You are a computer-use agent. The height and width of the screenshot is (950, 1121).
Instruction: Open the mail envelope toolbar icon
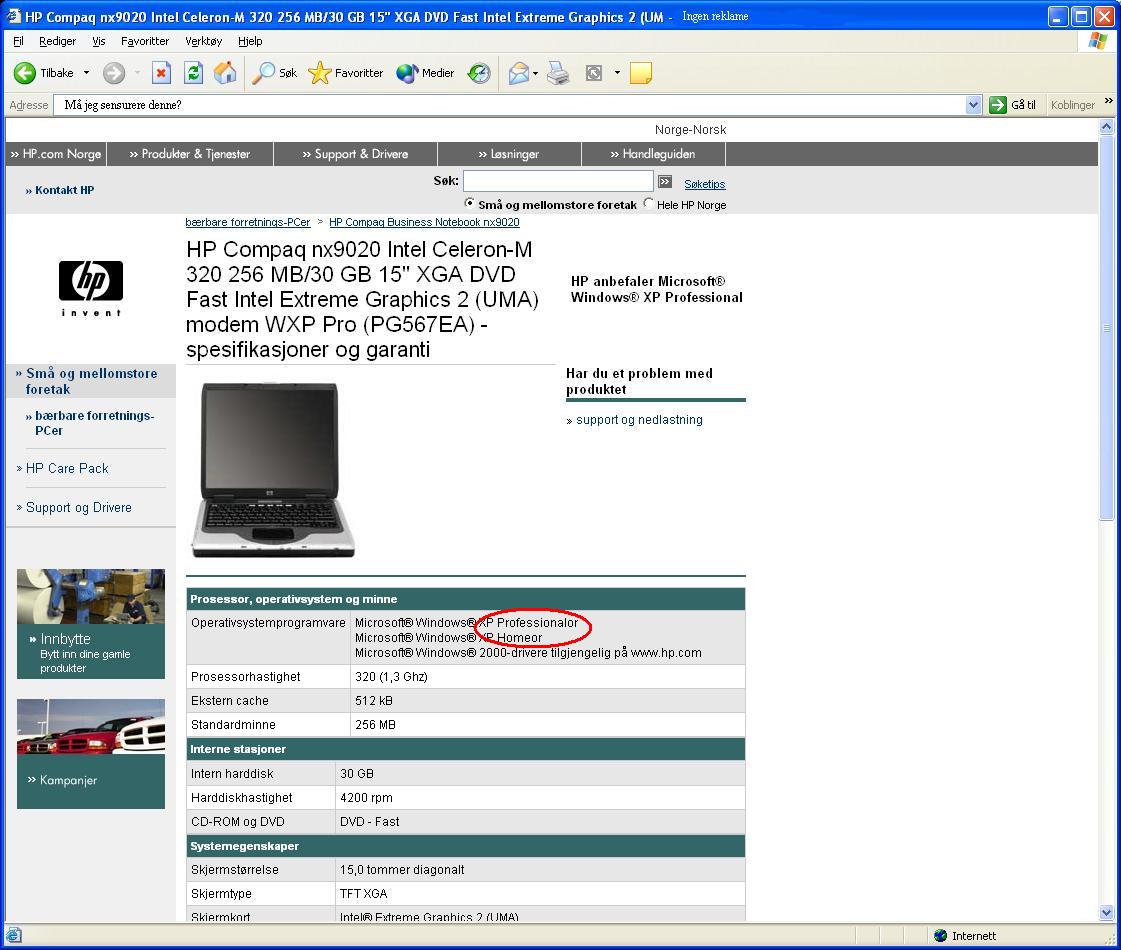coord(519,73)
